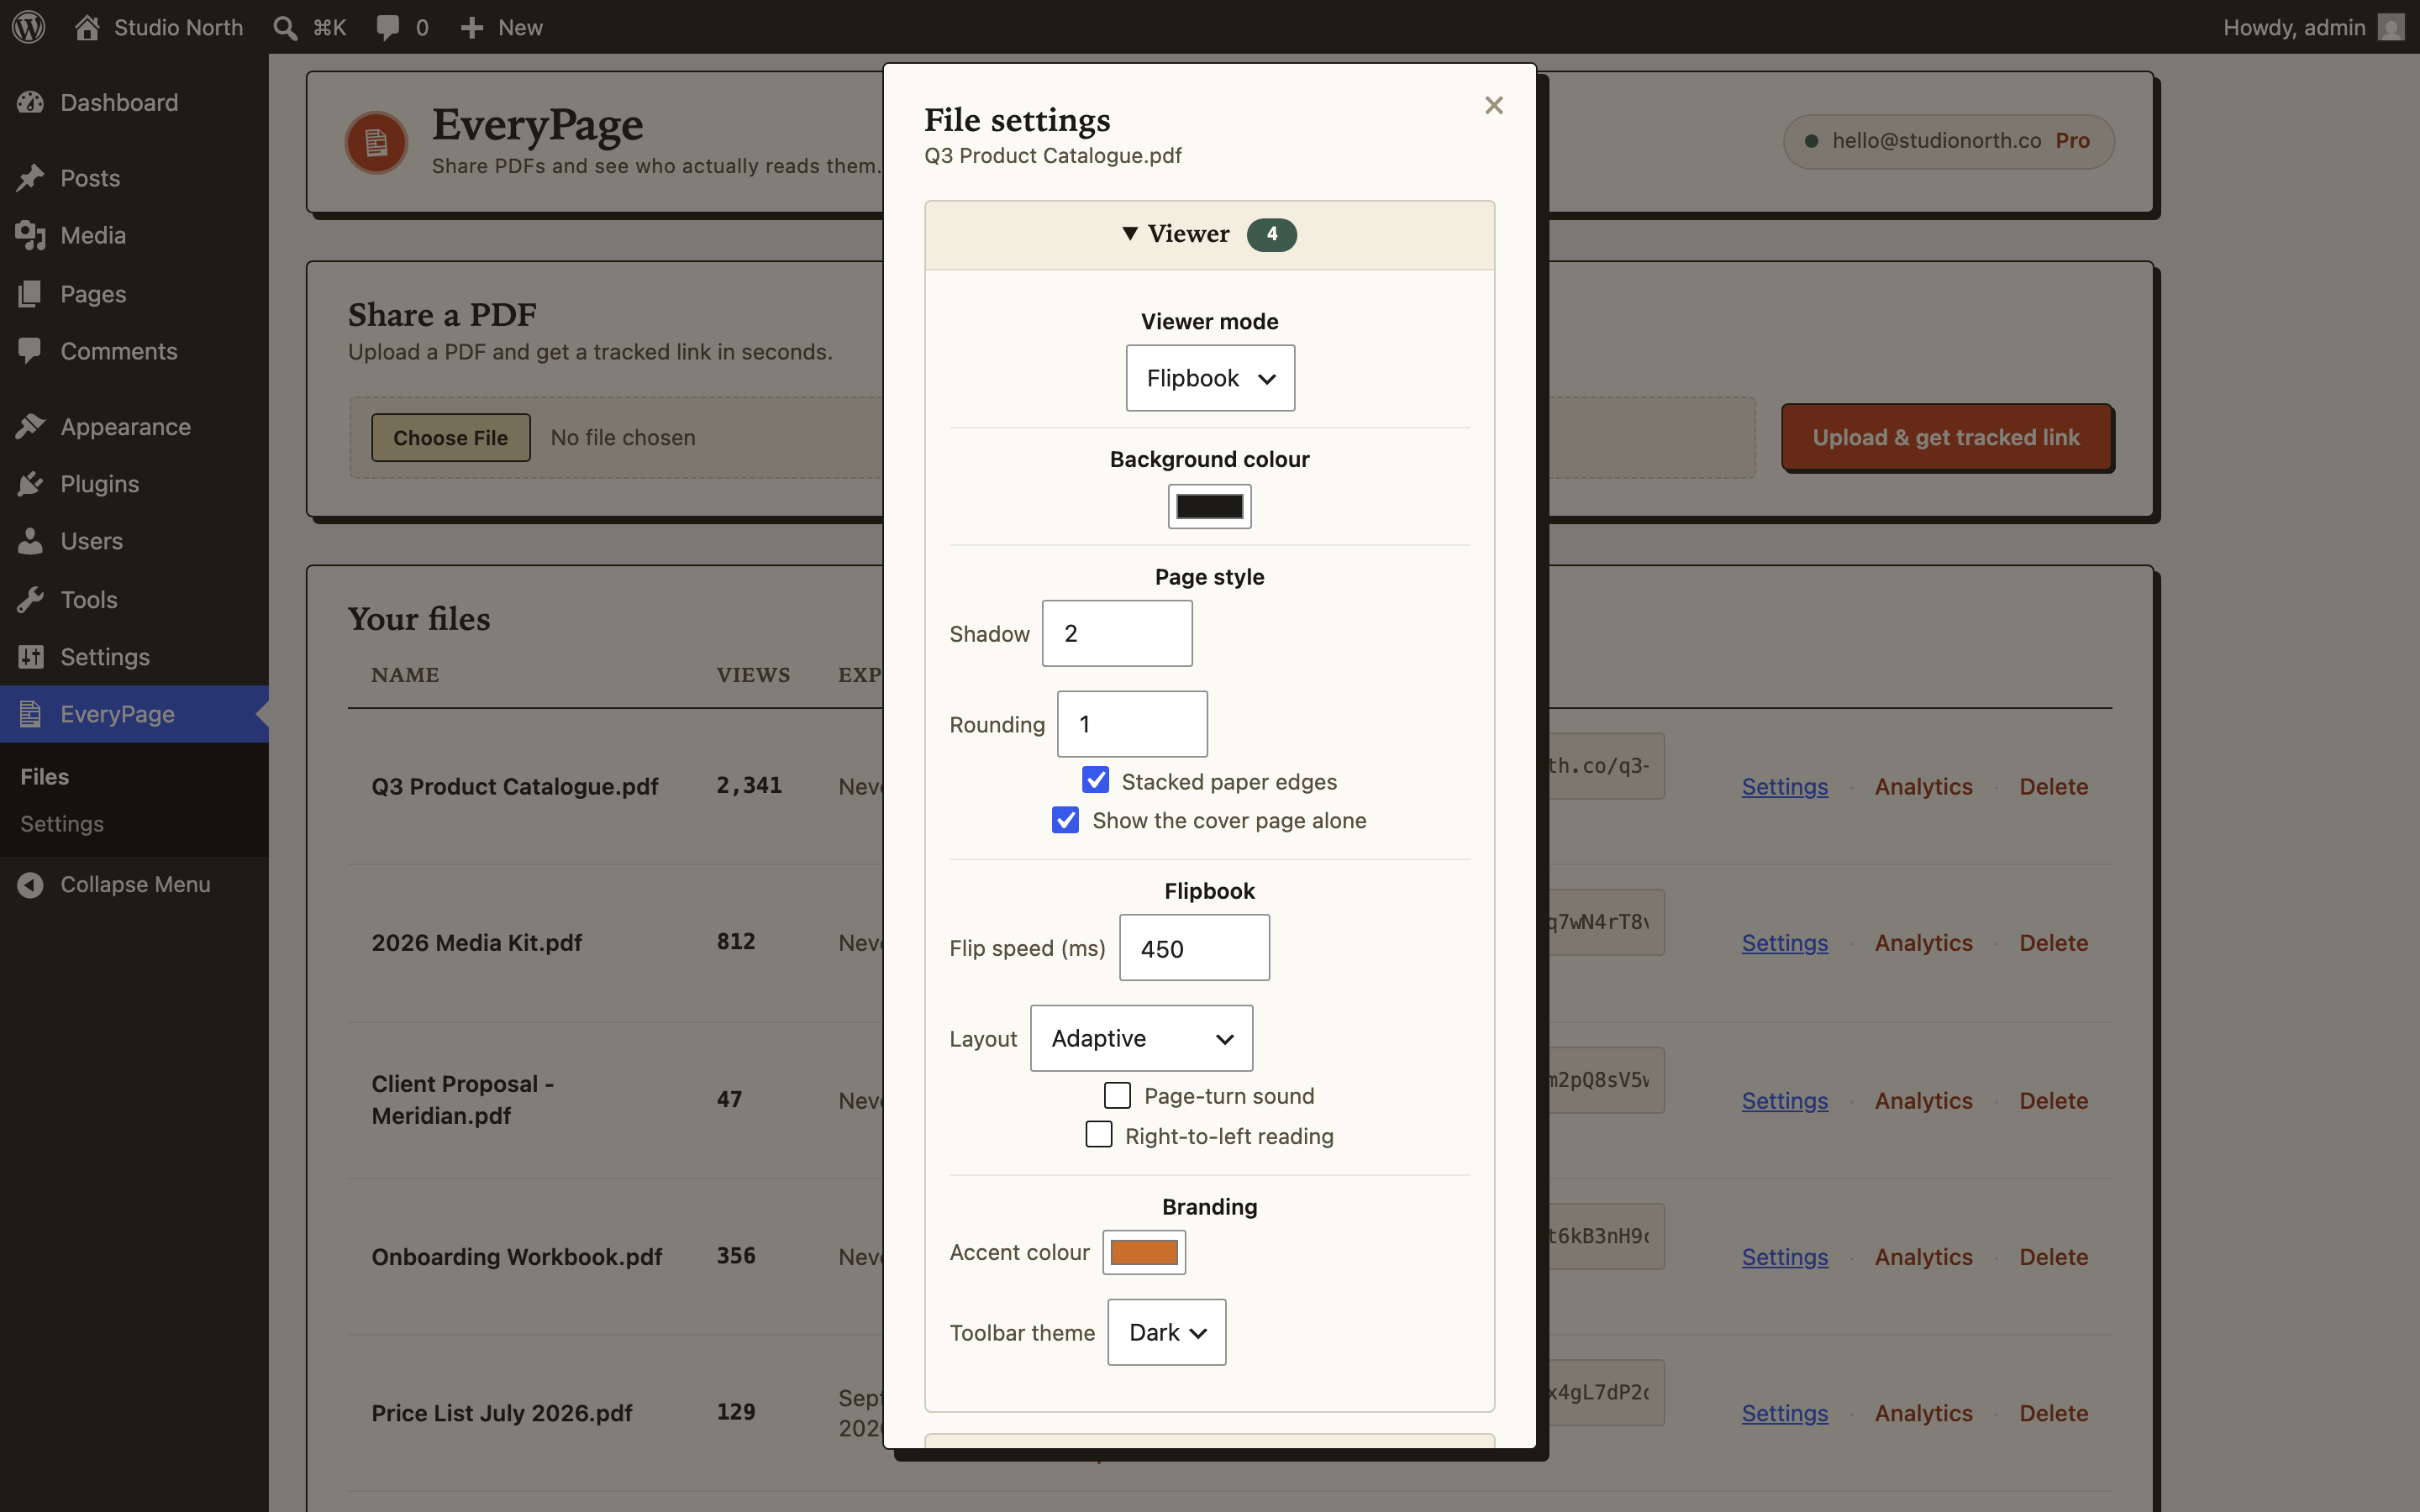Screen dimensions: 2420x1512
Task: Open the admin bar search icon
Action: (x=285, y=27)
